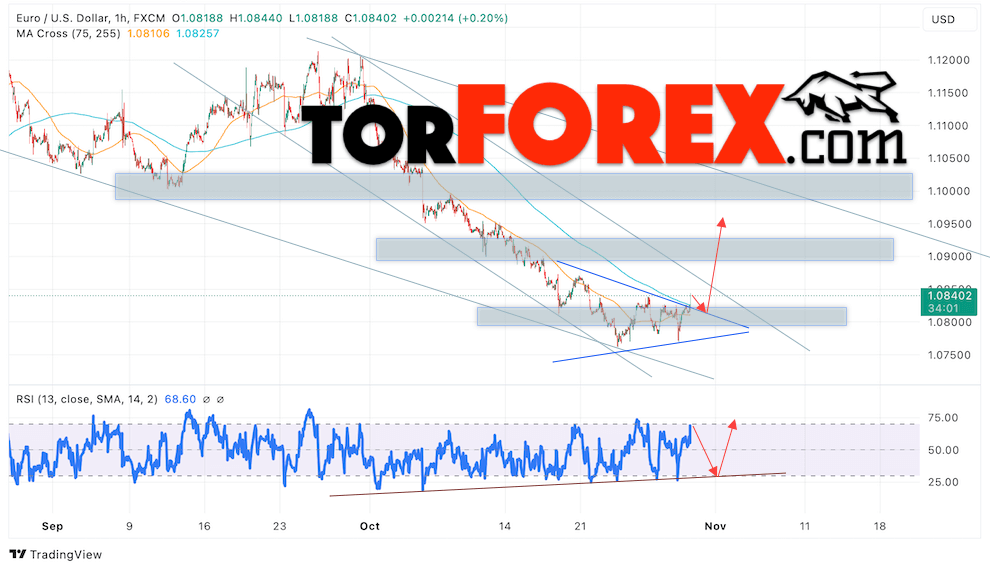The height and width of the screenshot is (570, 990).
Task: Click the 23 date label on time axis
Action: 280,526
